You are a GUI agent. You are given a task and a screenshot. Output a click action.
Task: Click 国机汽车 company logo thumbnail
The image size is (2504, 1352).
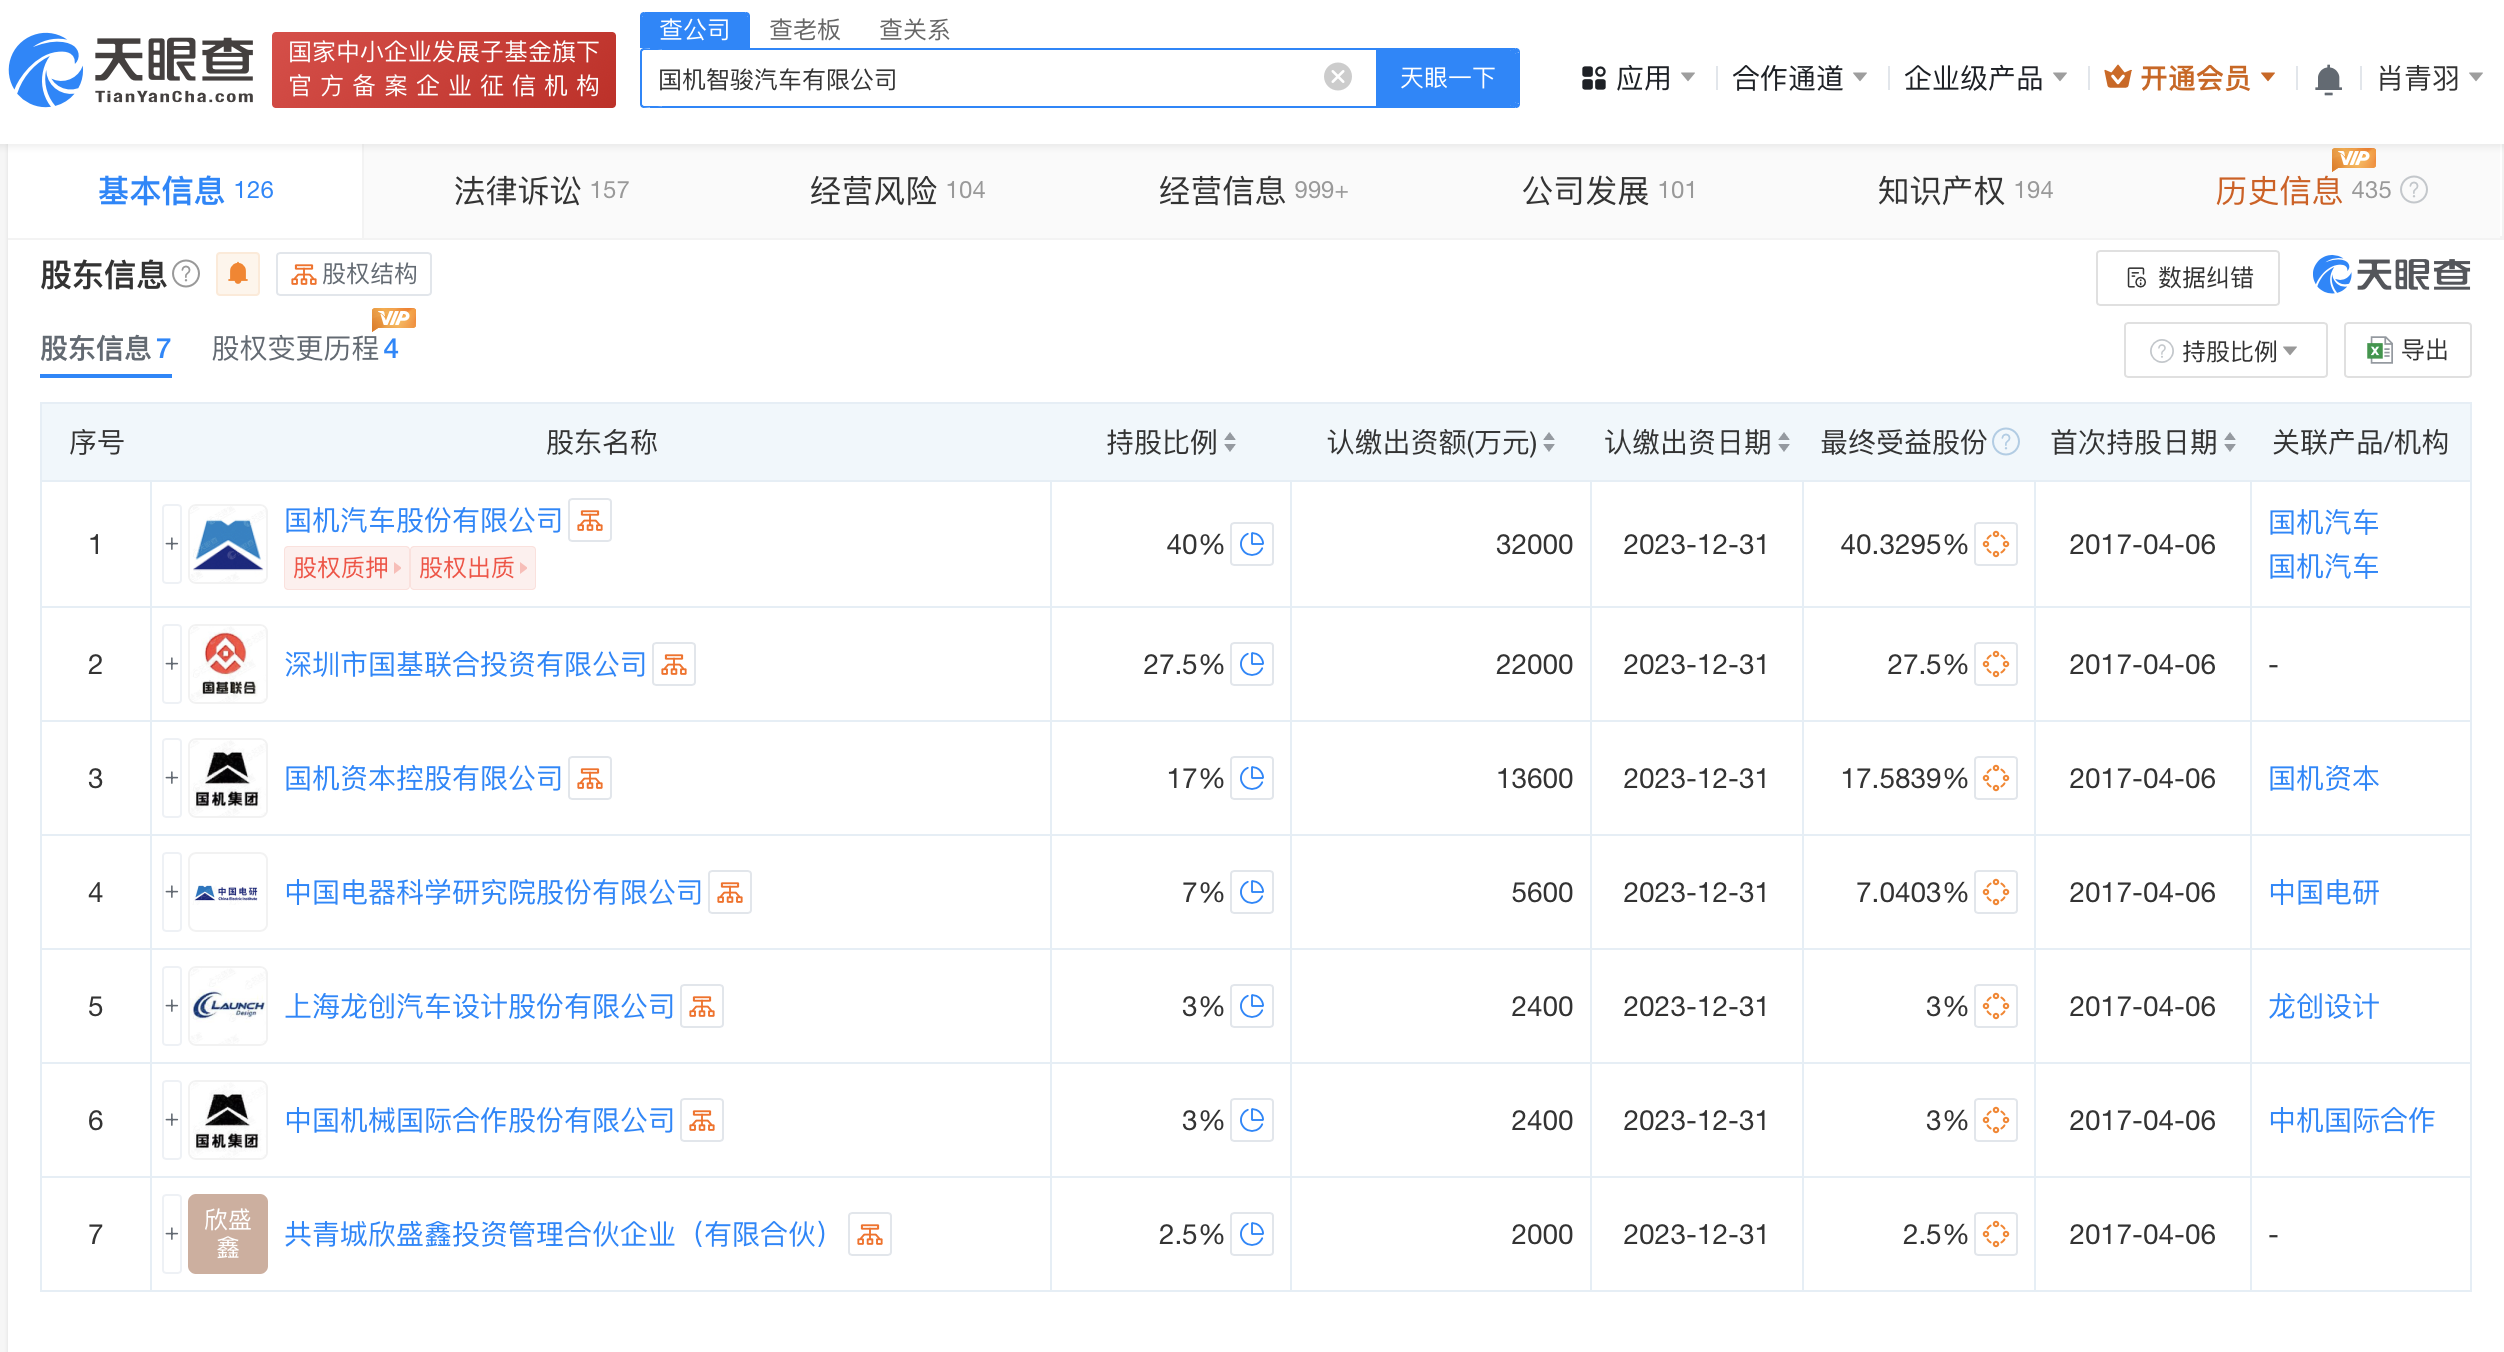[x=228, y=544]
